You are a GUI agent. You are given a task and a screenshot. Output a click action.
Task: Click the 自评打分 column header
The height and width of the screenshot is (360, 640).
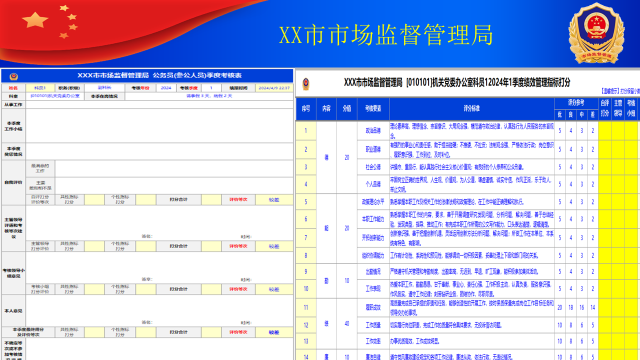pyautogui.click(x=605, y=109)
